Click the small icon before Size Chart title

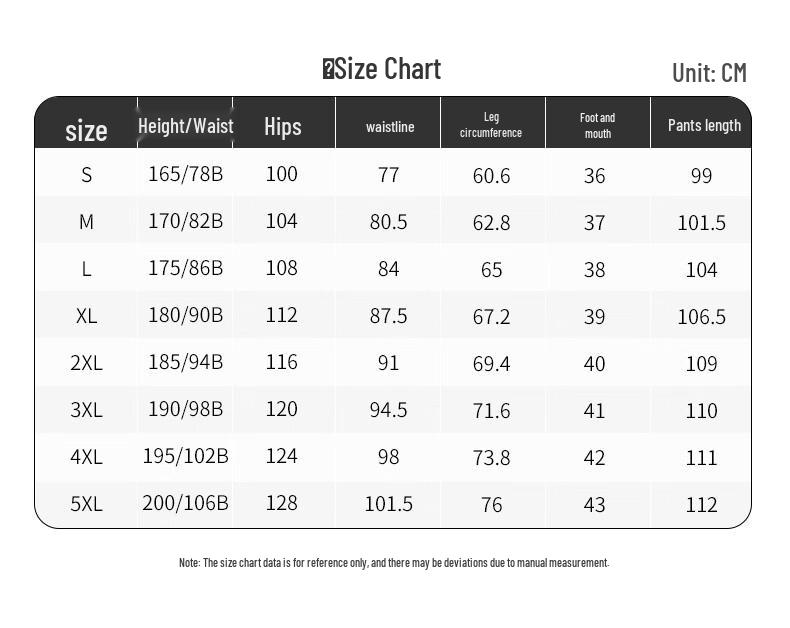pyautogui.click(x=328, y=69)
